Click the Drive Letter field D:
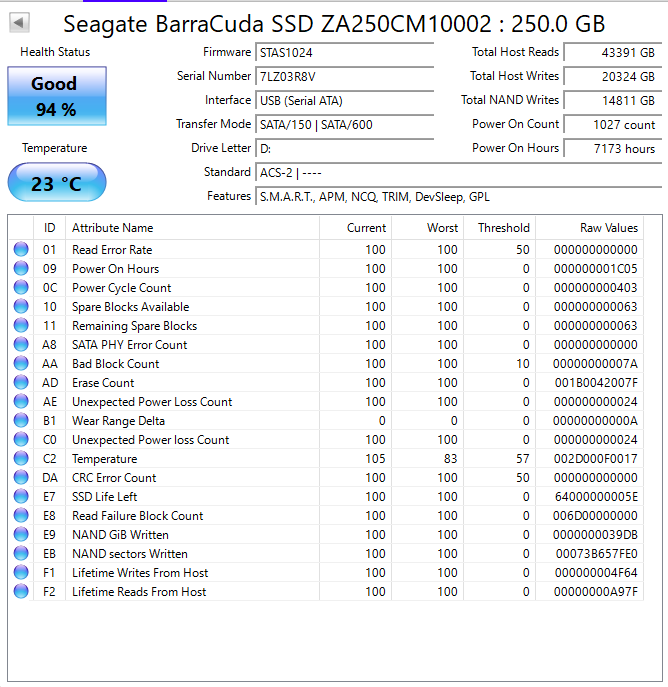Image resolution: width=668 pixels, height=687 pixels. pyautogui.click(x=344, y=149)
